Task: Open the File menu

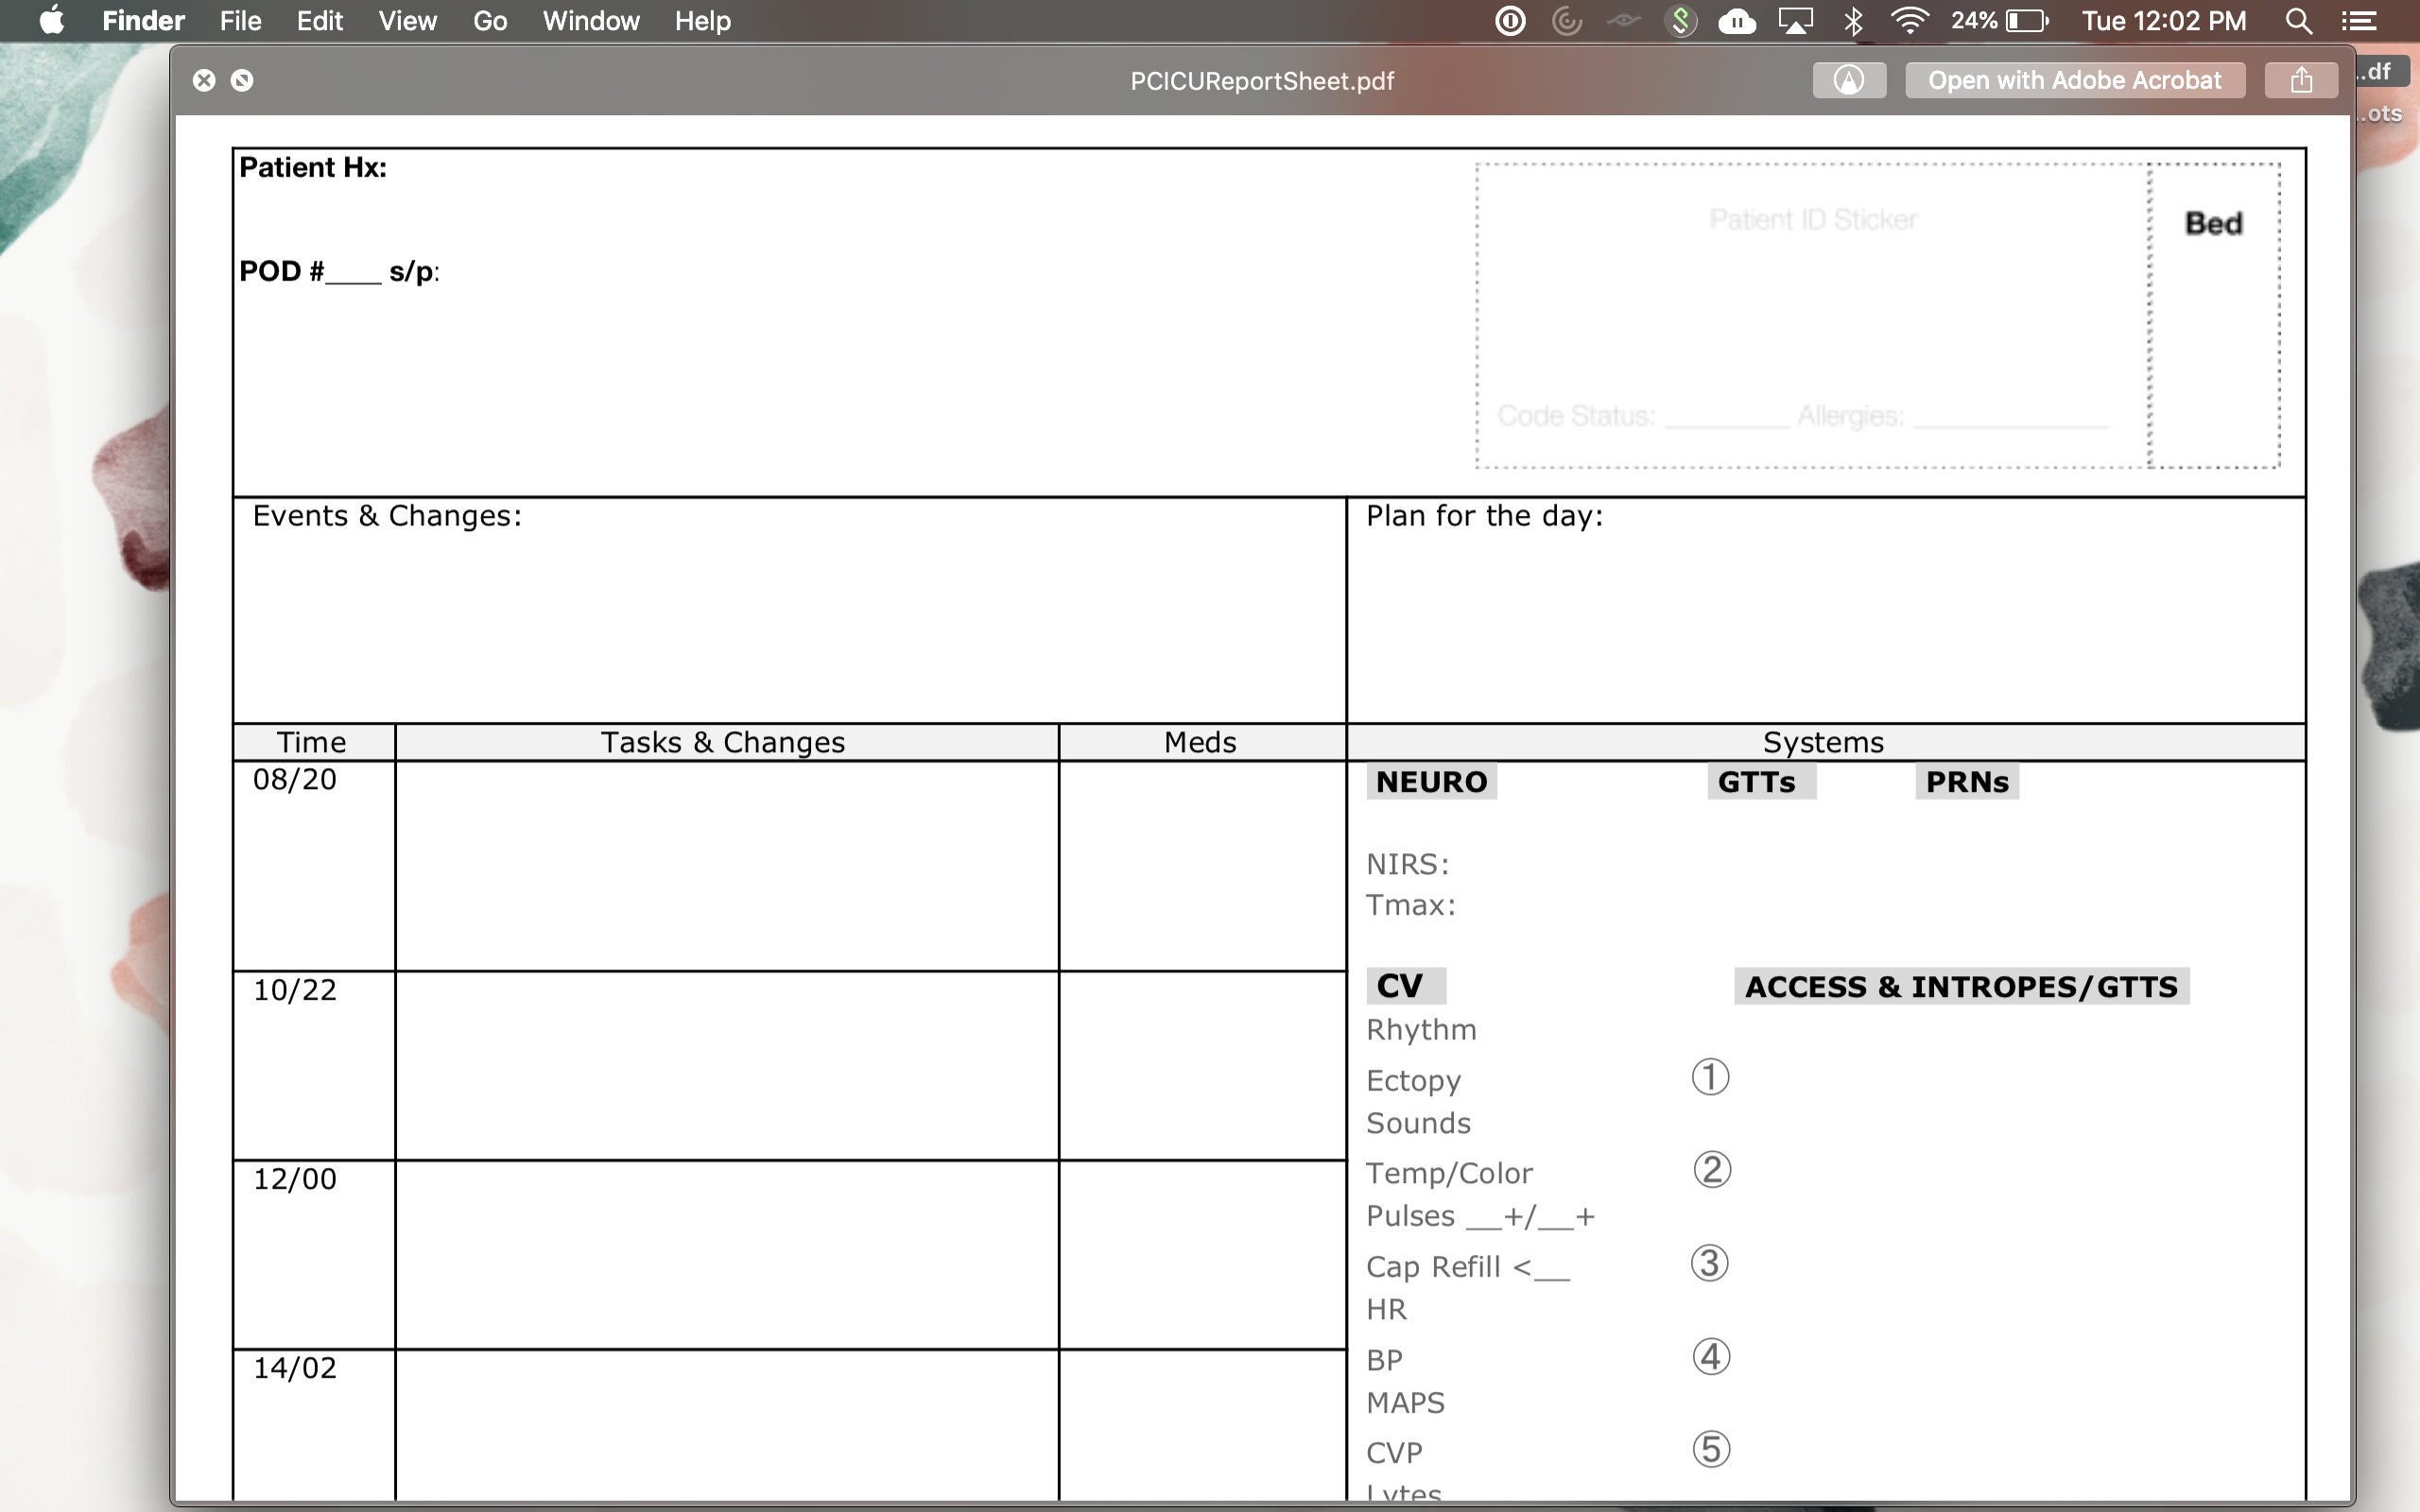Action: (240, 21)
